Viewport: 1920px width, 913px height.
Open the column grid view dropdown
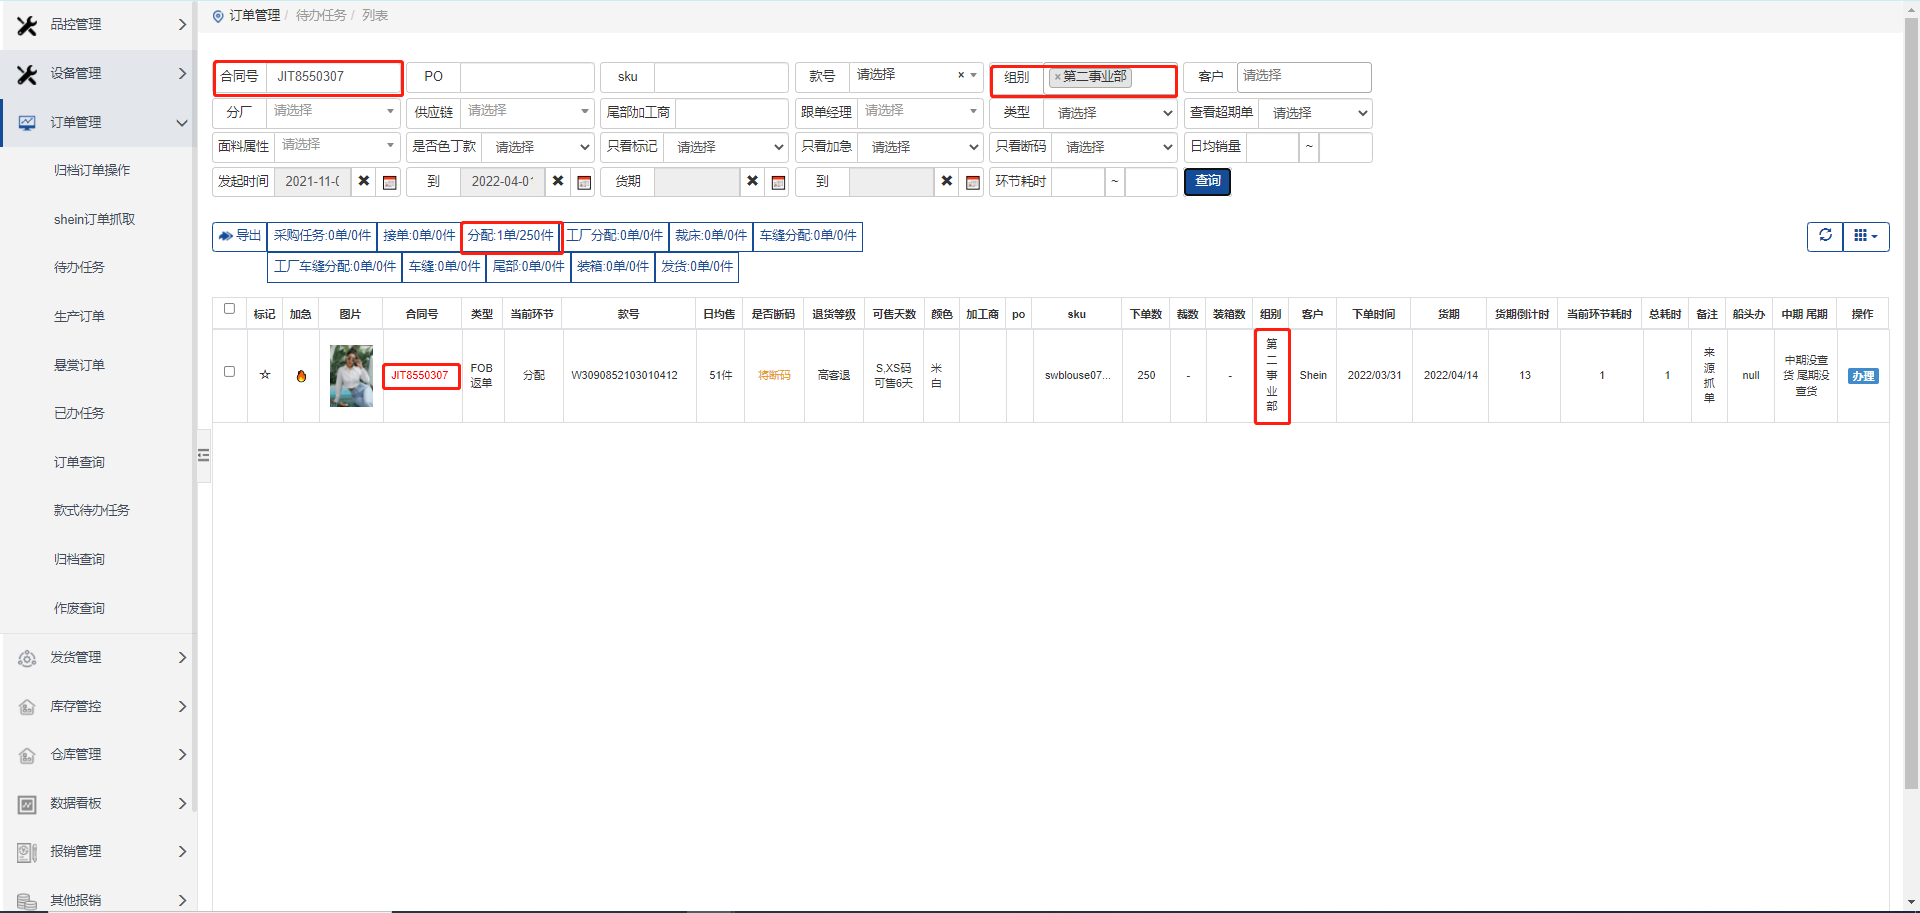[1866, 236]
